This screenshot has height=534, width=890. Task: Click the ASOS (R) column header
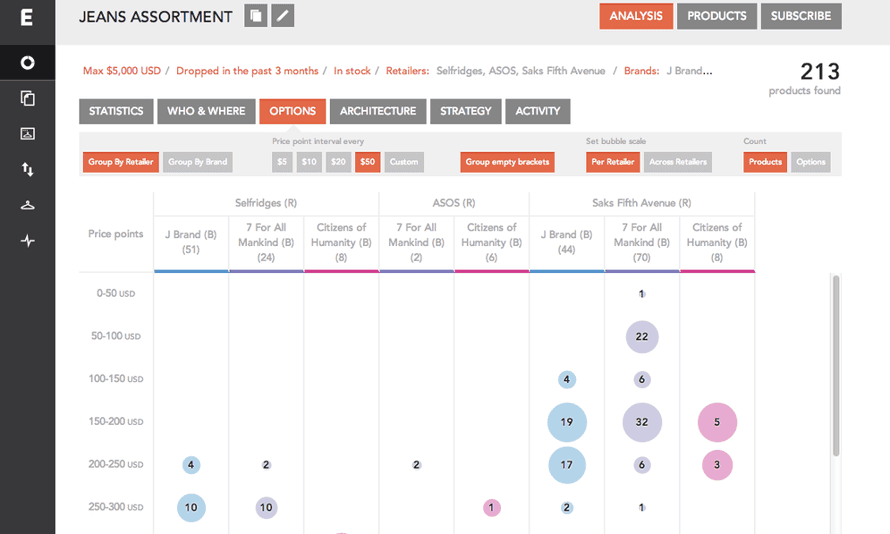point(454,203)
